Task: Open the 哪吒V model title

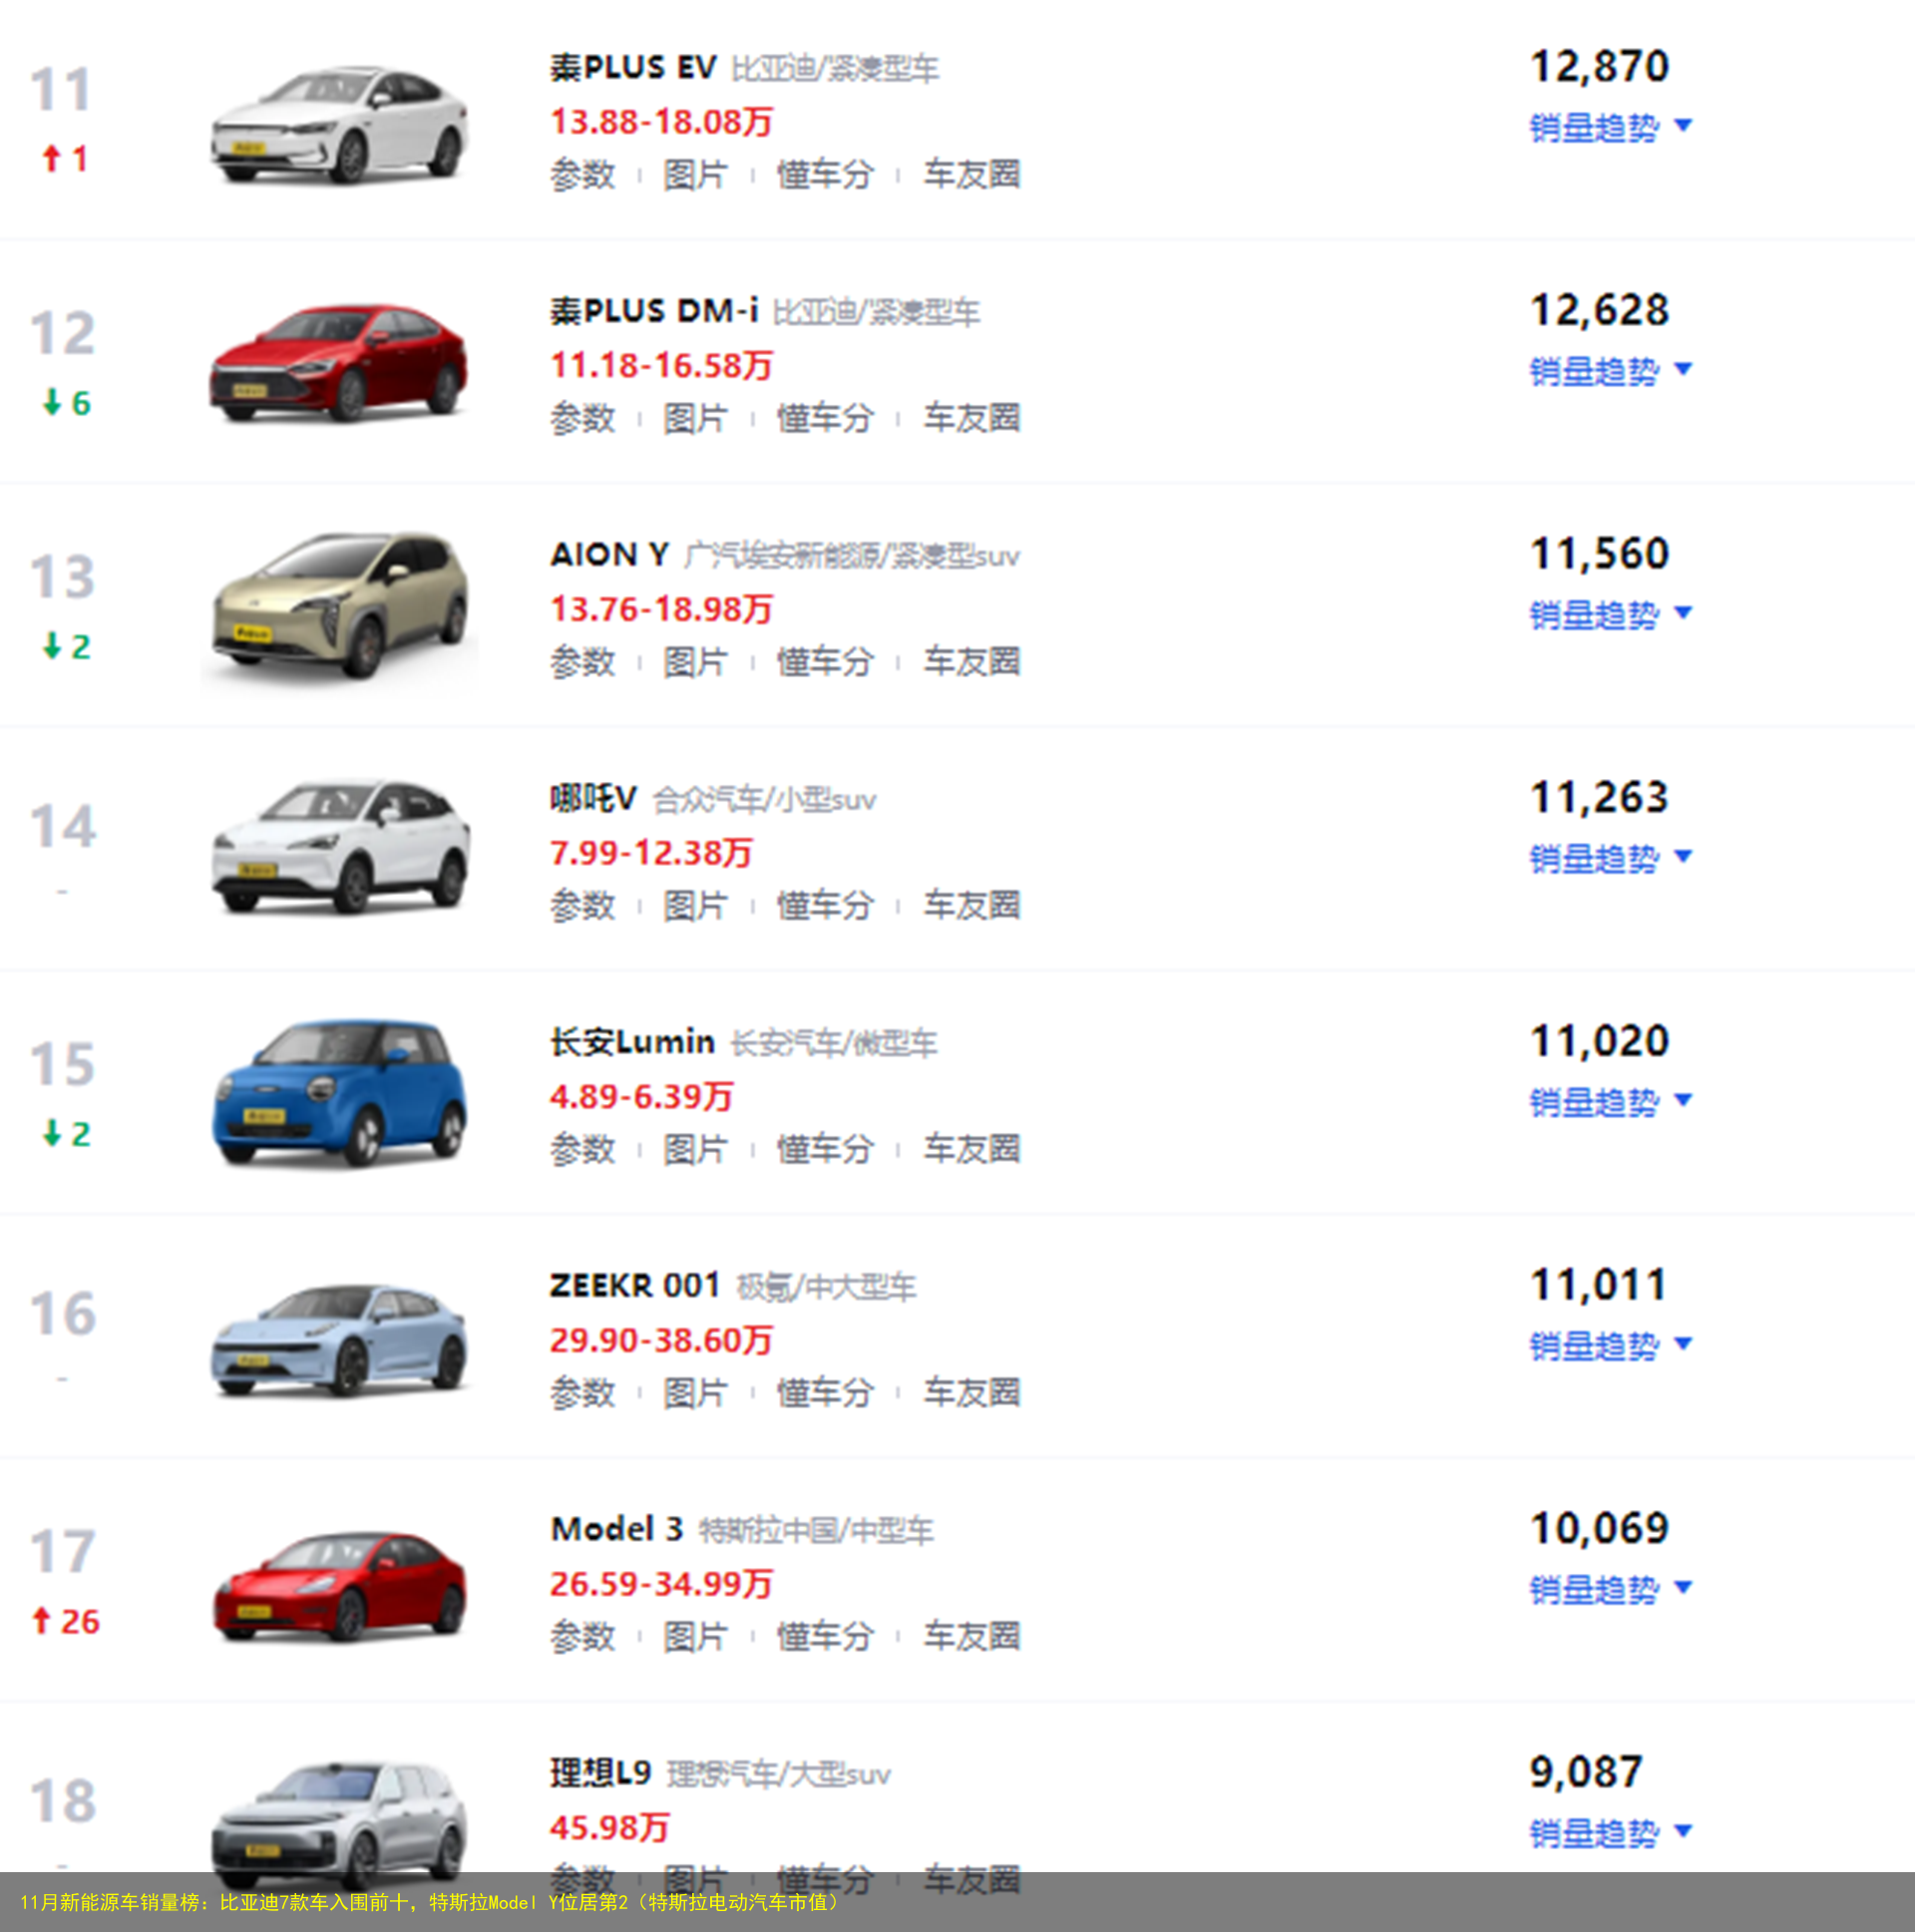Action: [x=593, y=798]
